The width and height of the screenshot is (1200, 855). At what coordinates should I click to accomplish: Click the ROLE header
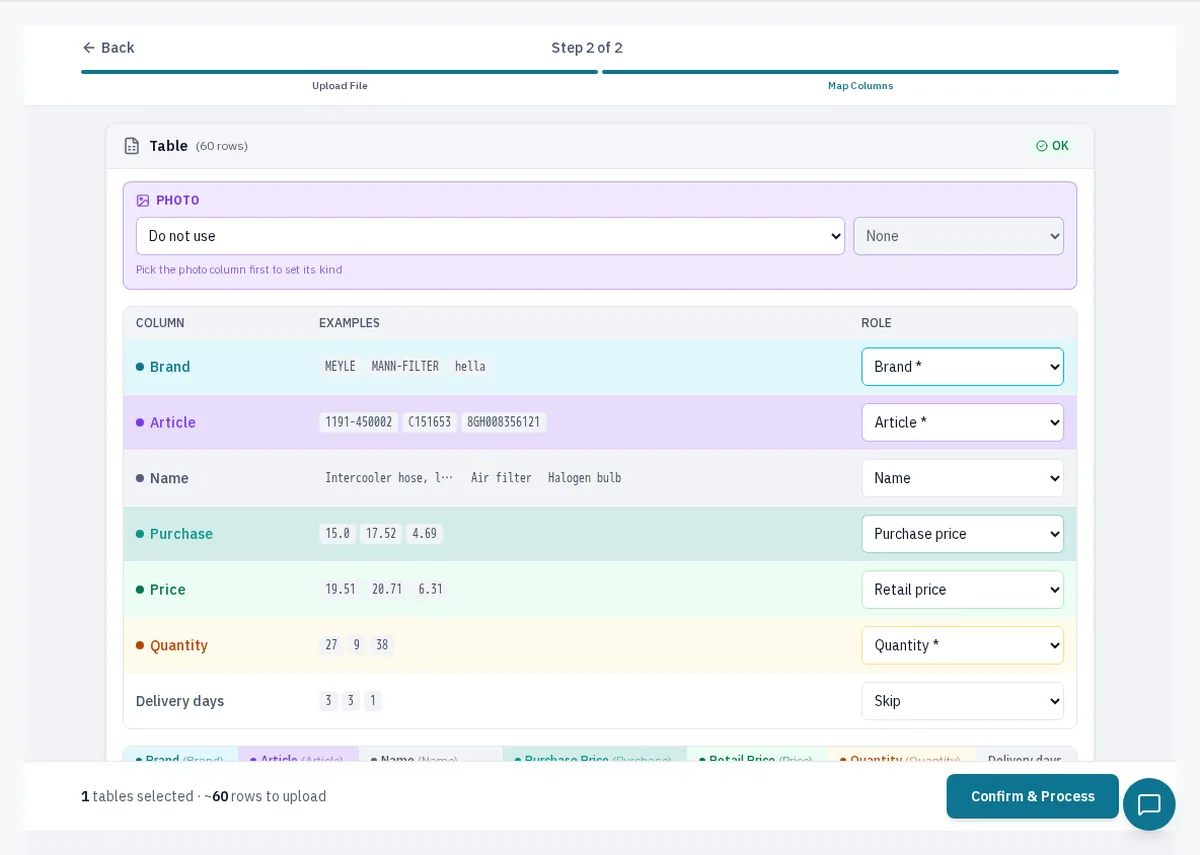click(x=876, y=323)
